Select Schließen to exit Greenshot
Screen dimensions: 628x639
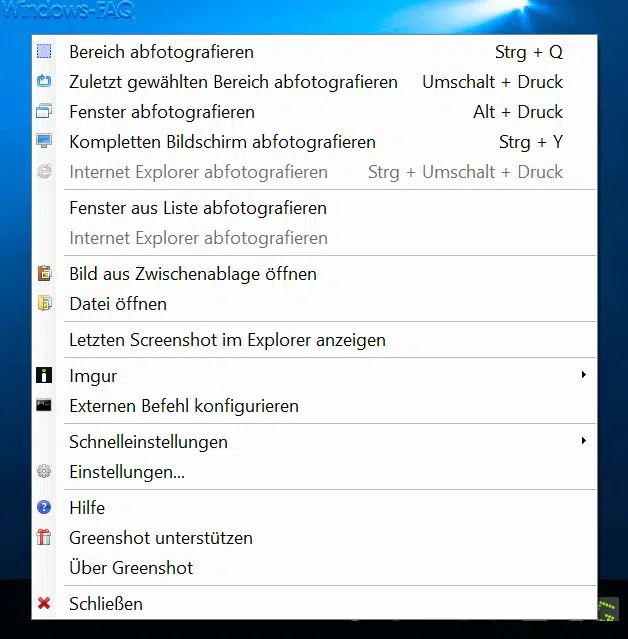point(314,604)
